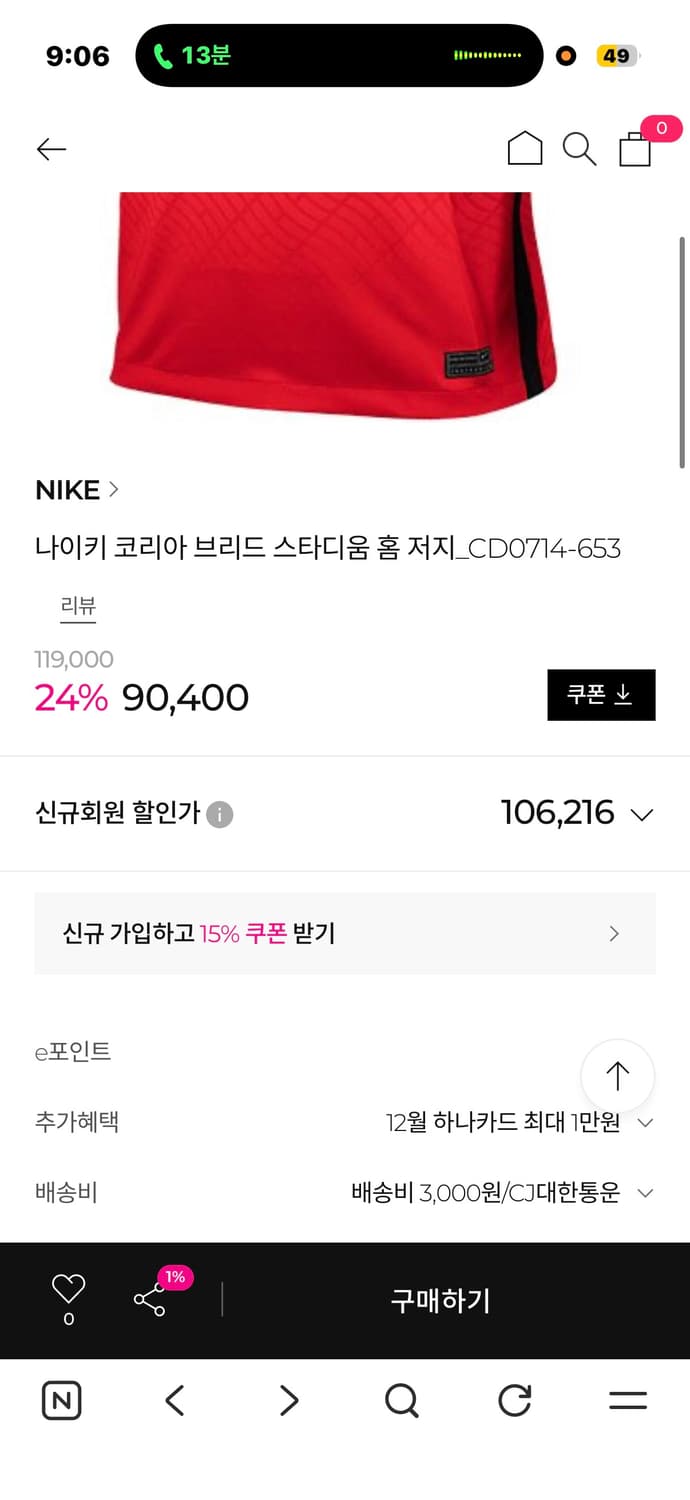The width and height of the screenshot is (690, 1500).
Task: Expand the 배송비 shipping details
Action: 645,1192
